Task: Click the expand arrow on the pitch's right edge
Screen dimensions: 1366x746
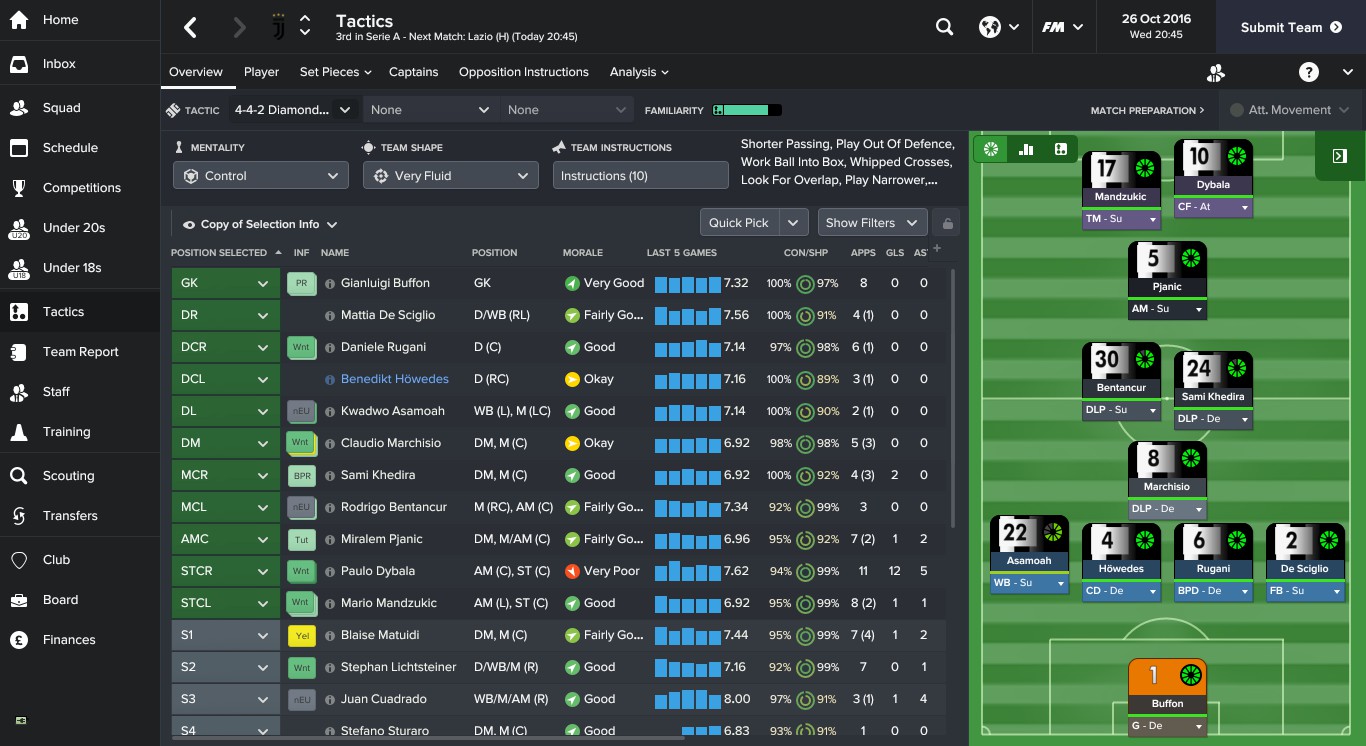Action: coord(1340,157)
